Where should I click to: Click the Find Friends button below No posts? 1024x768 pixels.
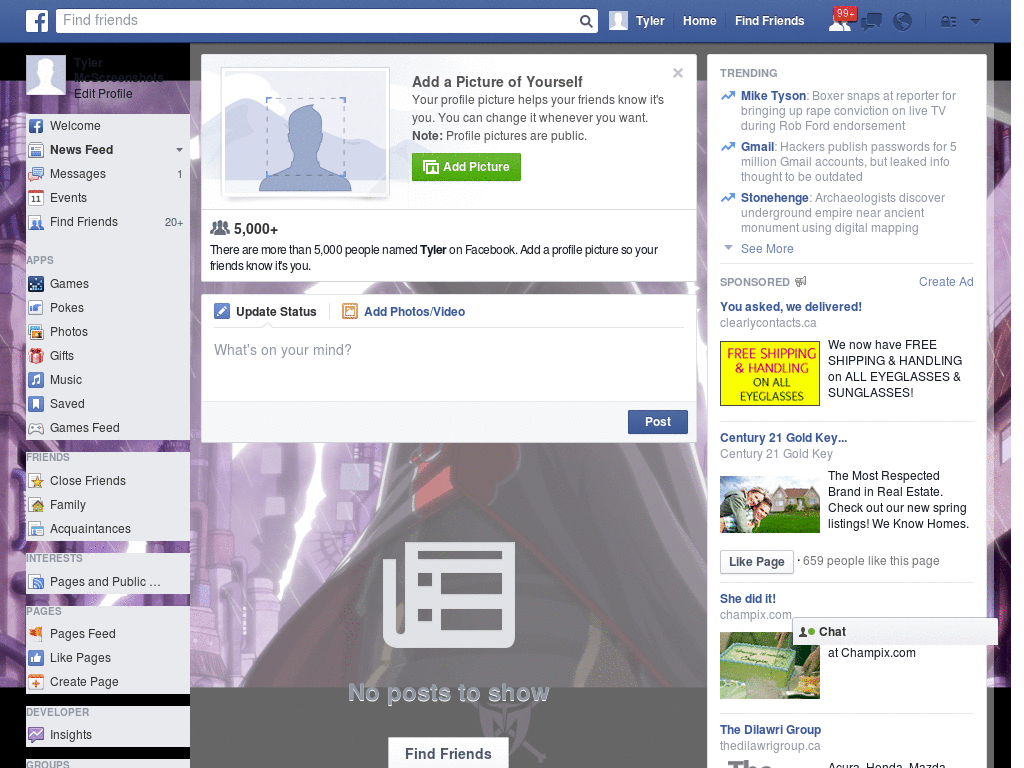(x=448, y=754)
